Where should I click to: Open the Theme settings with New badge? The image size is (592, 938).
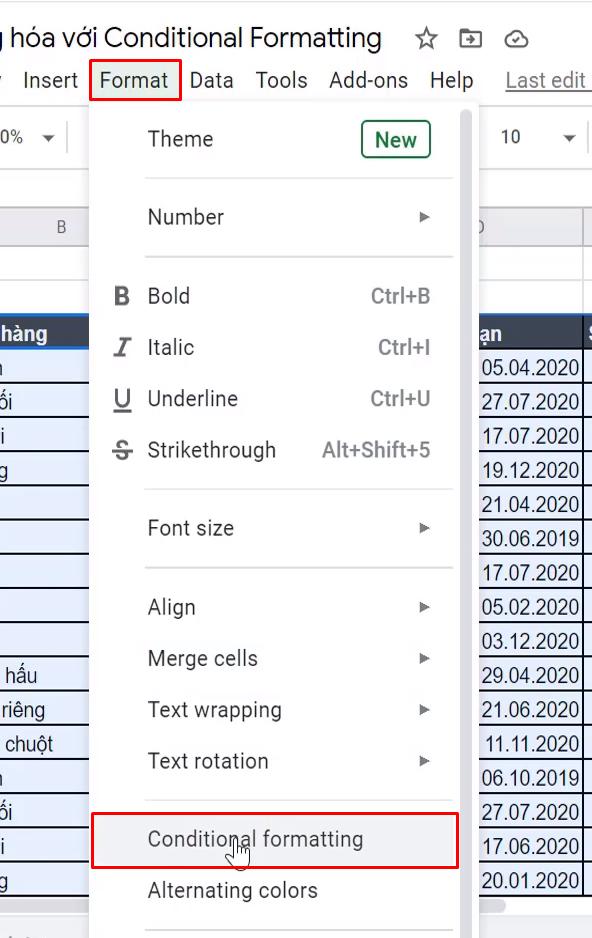[180, 139]
